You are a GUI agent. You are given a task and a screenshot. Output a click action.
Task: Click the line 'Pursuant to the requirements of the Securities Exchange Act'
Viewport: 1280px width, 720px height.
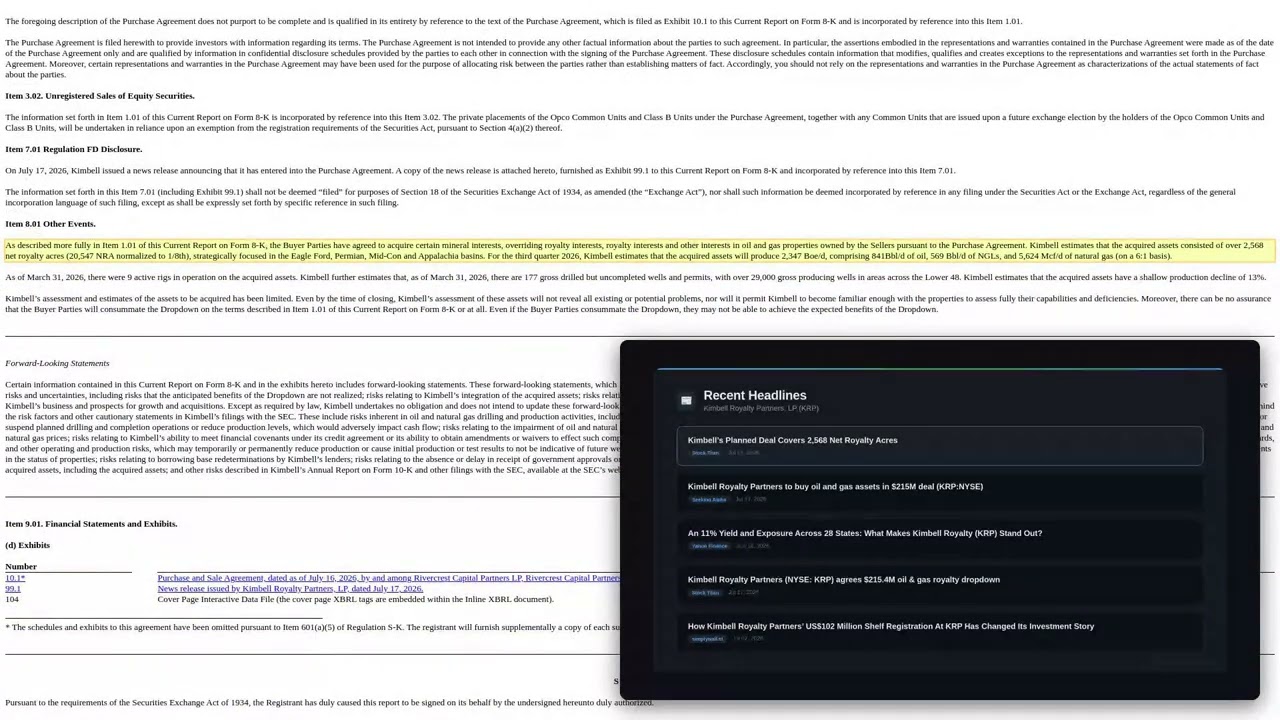click(329, 703)
